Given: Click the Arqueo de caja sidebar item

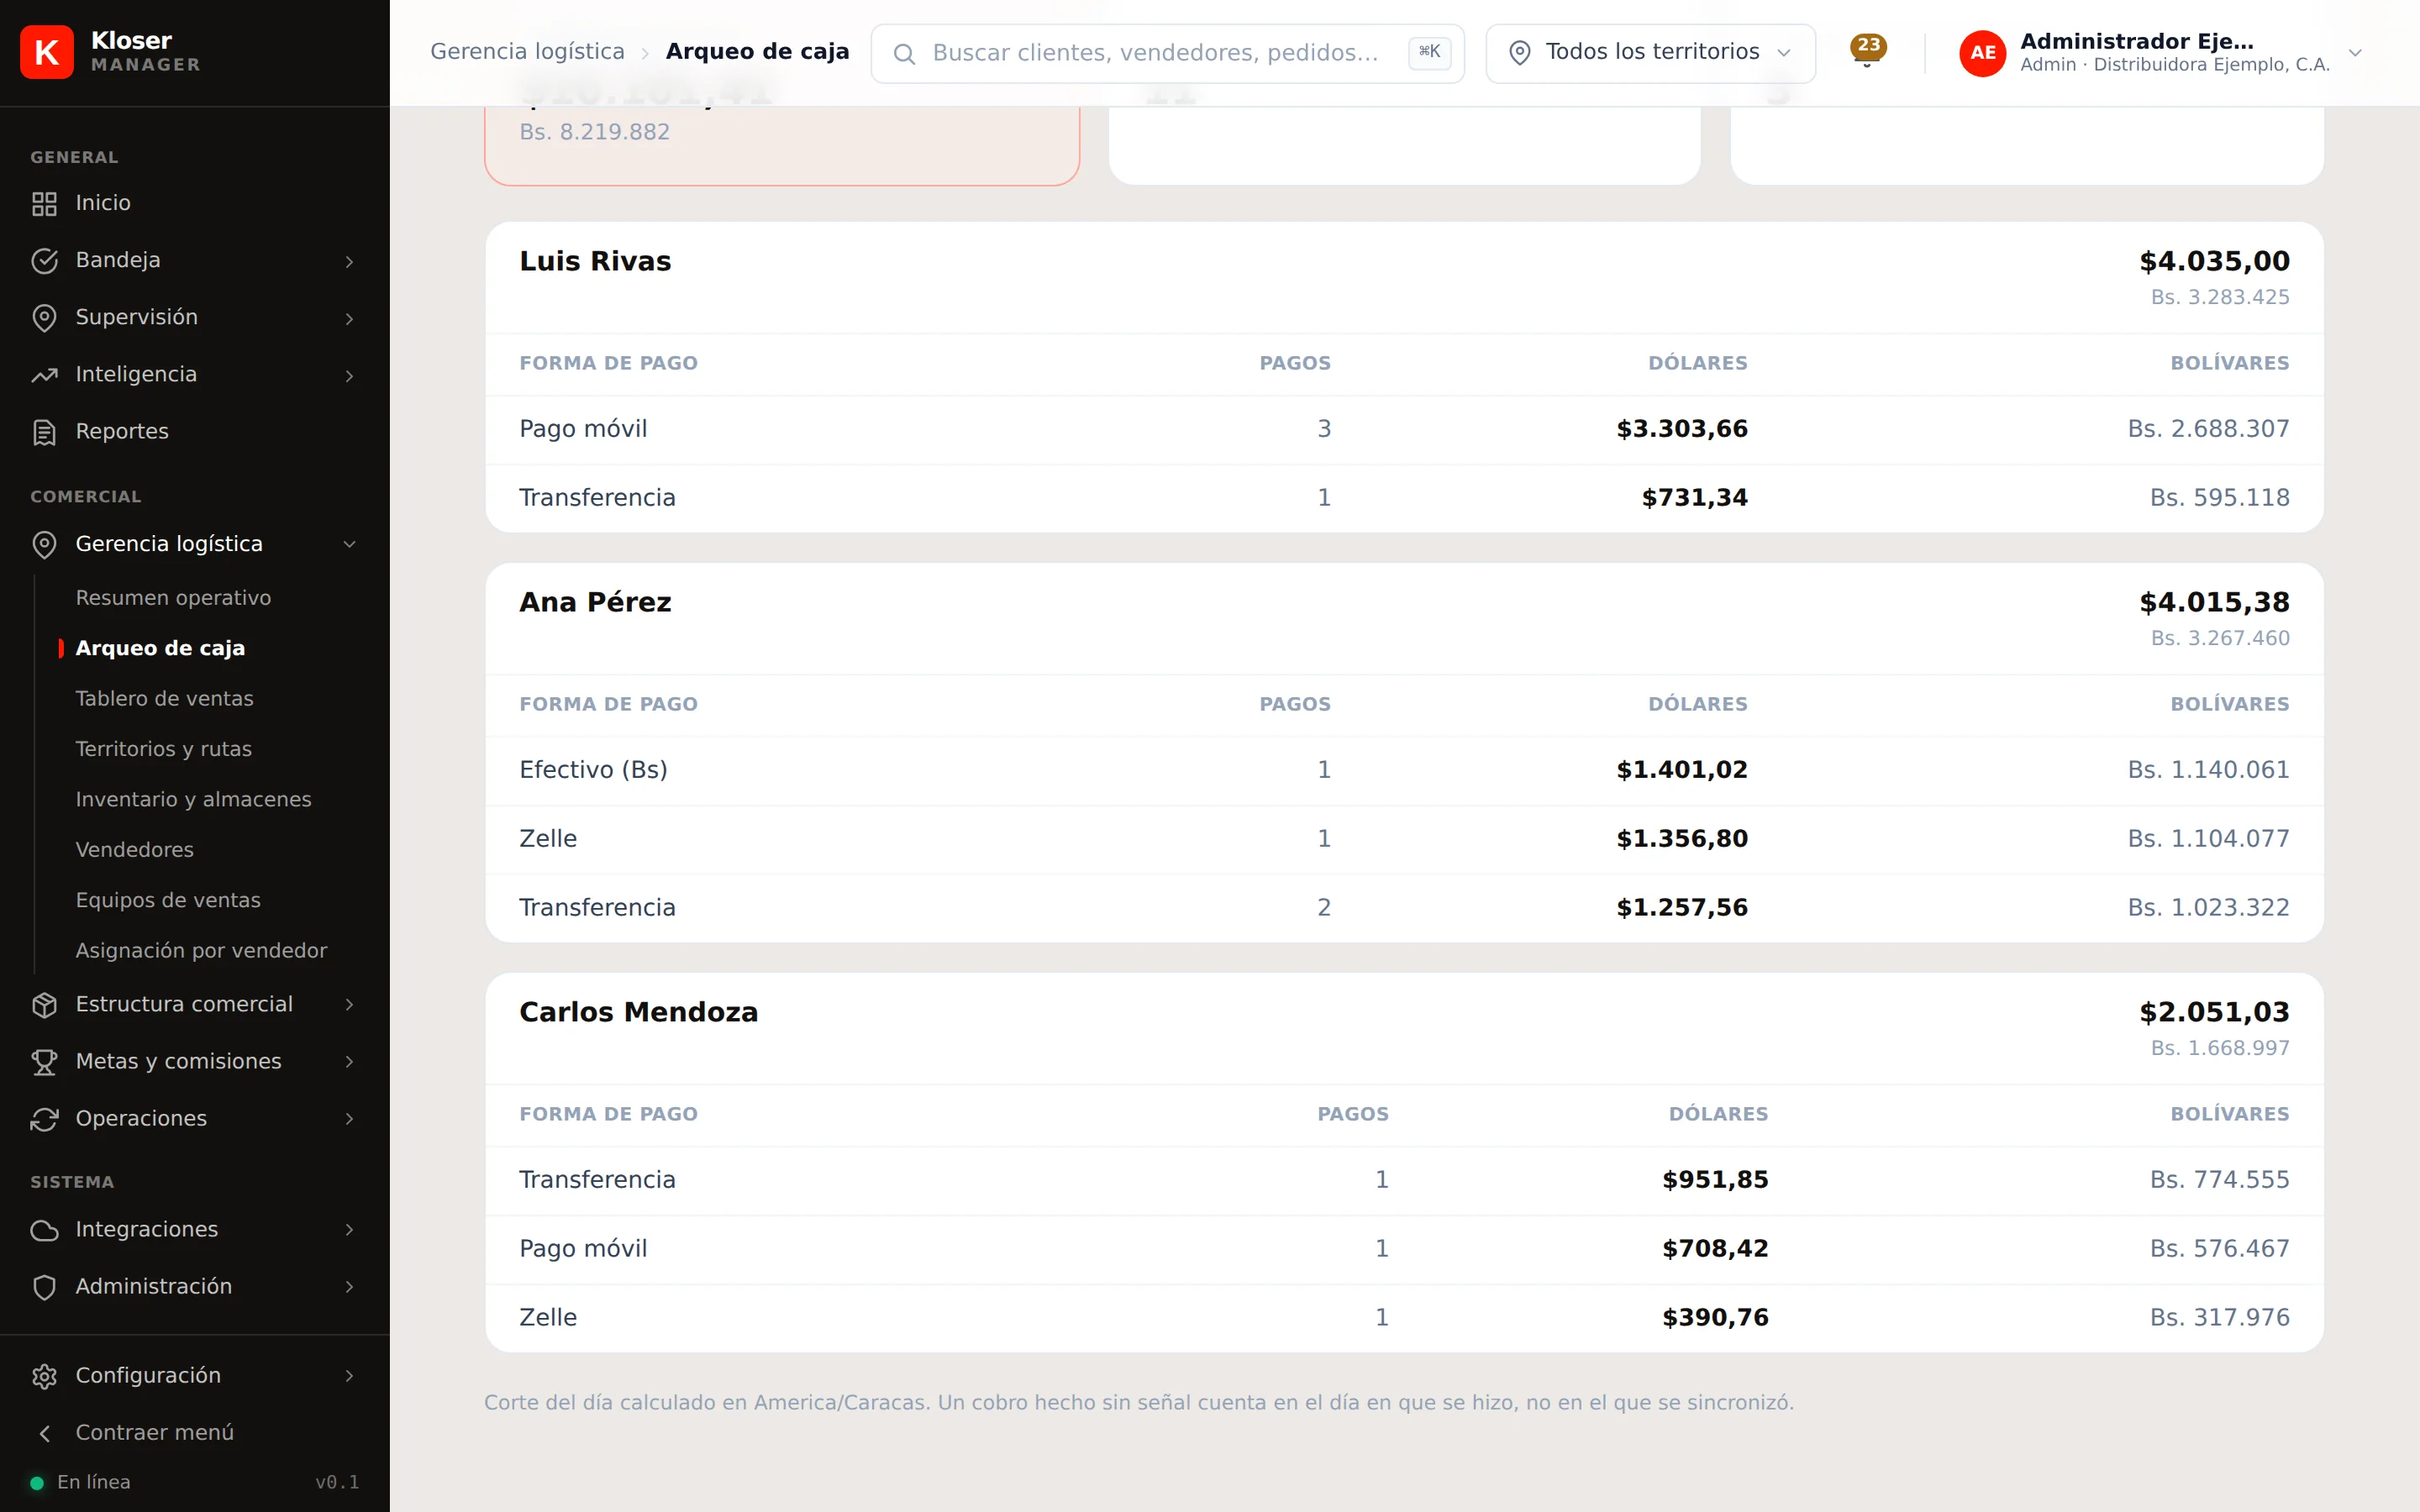Looking at the screenshot, I should tap(160, 648).
